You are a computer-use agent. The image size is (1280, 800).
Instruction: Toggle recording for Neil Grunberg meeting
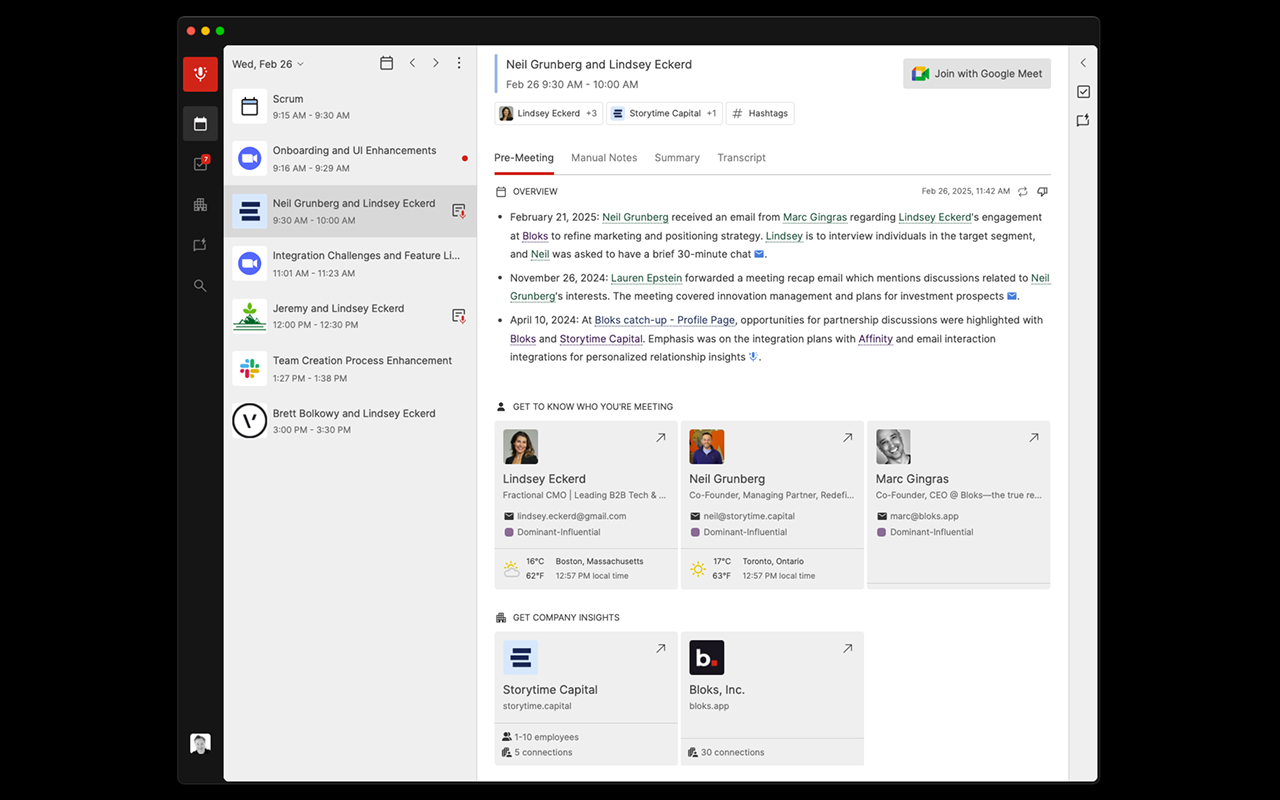458,211
